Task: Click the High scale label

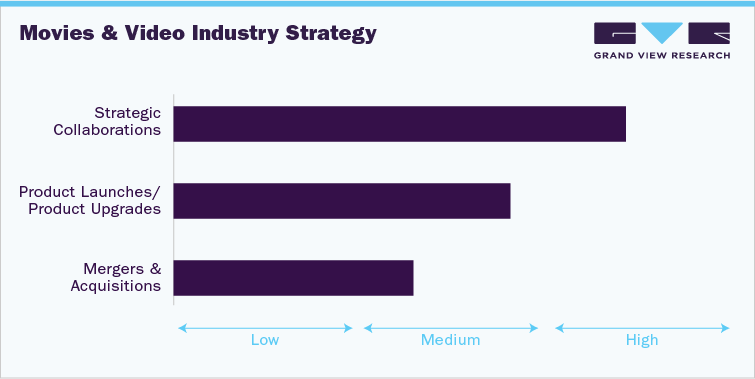Action: [x=642, y=340]
